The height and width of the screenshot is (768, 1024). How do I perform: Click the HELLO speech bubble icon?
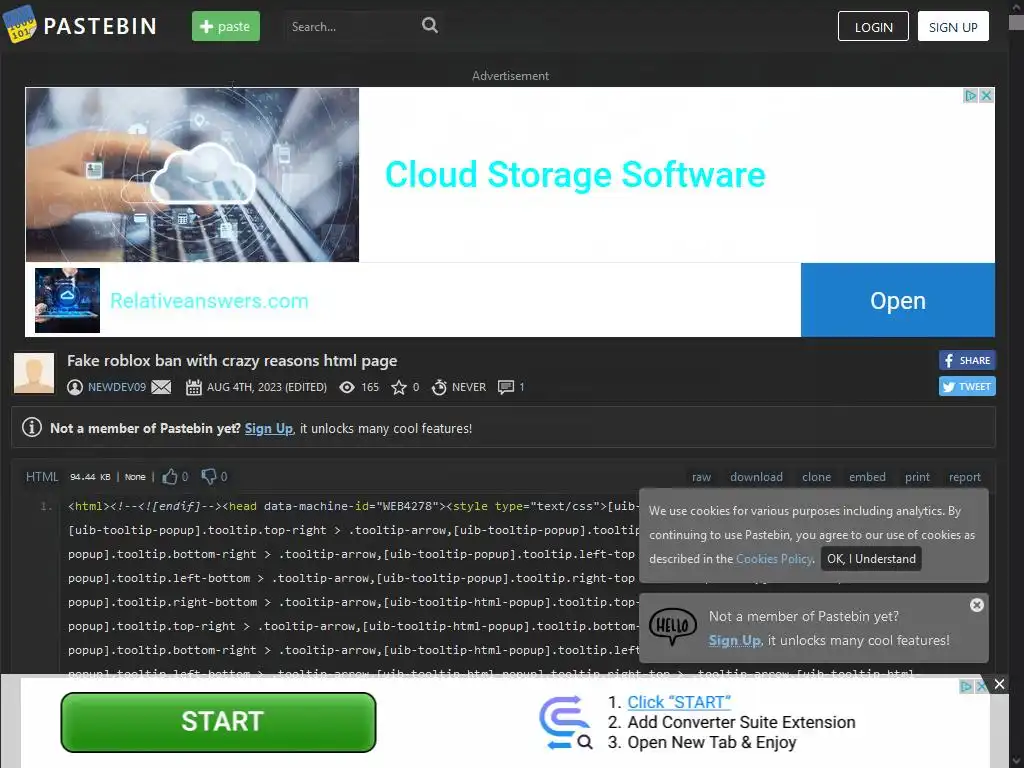(x=673, y=627)
